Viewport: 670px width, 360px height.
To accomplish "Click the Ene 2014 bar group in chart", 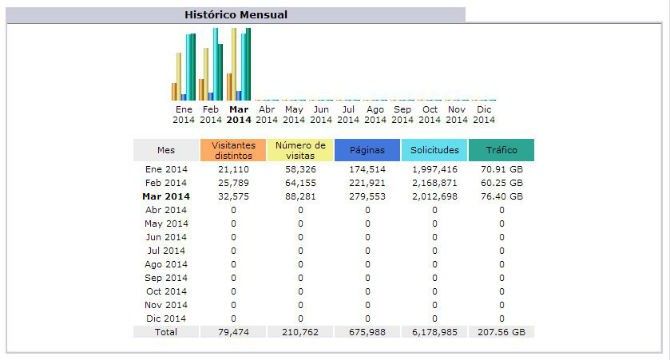I will 184,67.
